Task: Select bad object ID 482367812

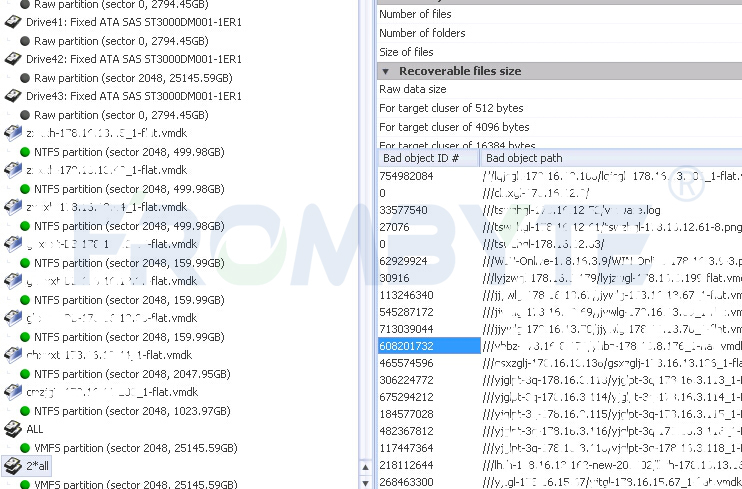Action: pyautogui.click(x=406, y=432)
